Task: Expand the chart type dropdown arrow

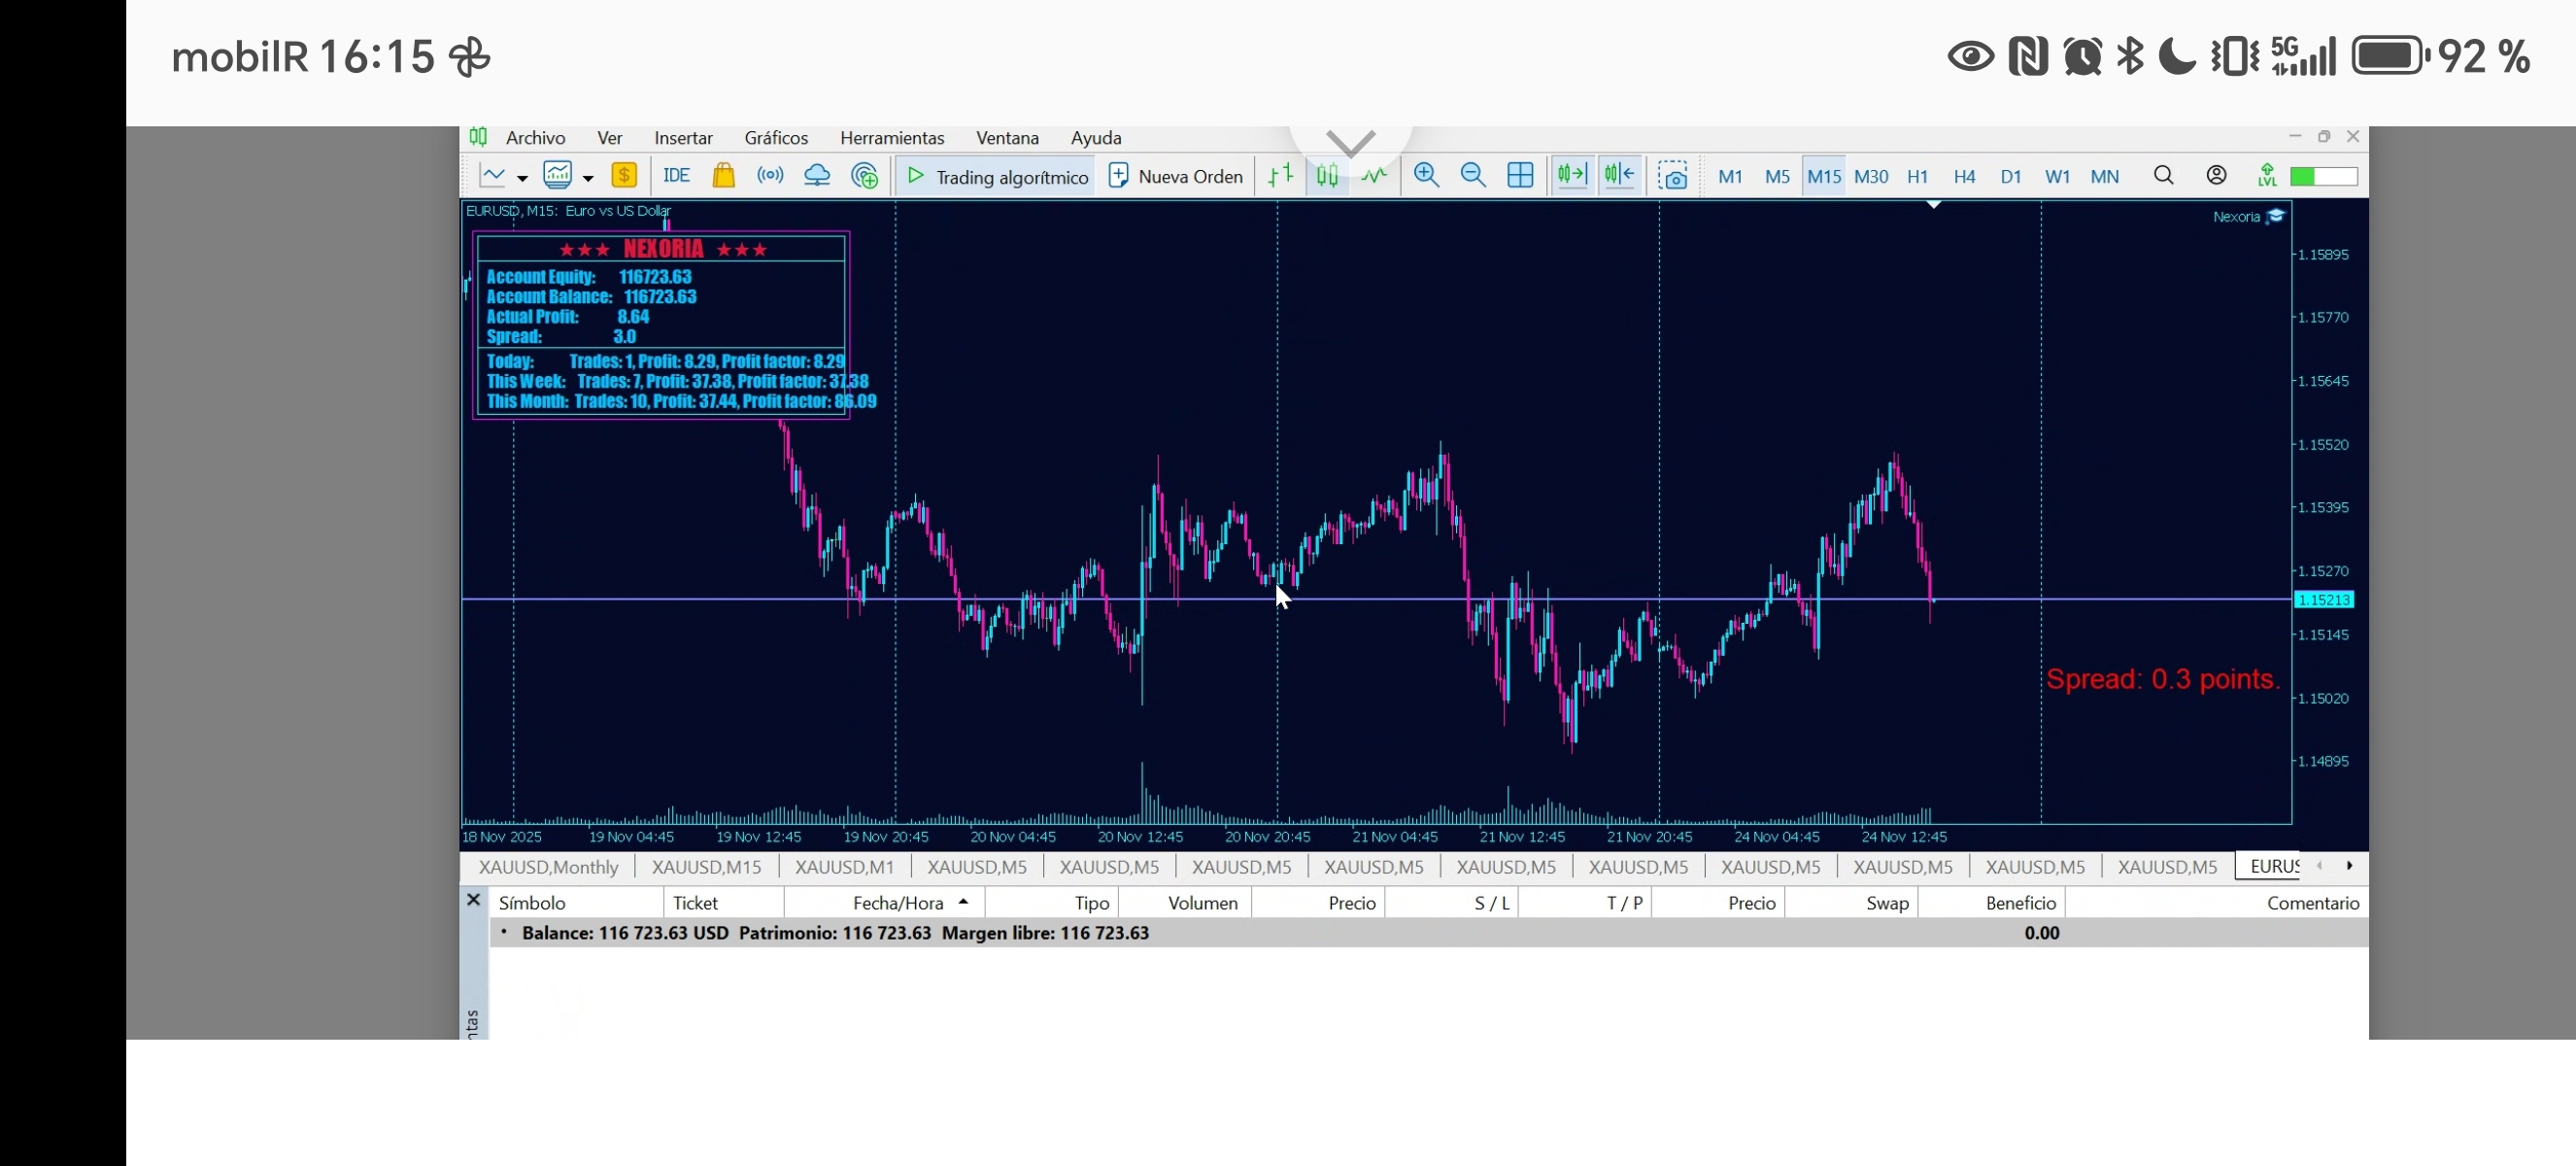Action: point(522,178)
